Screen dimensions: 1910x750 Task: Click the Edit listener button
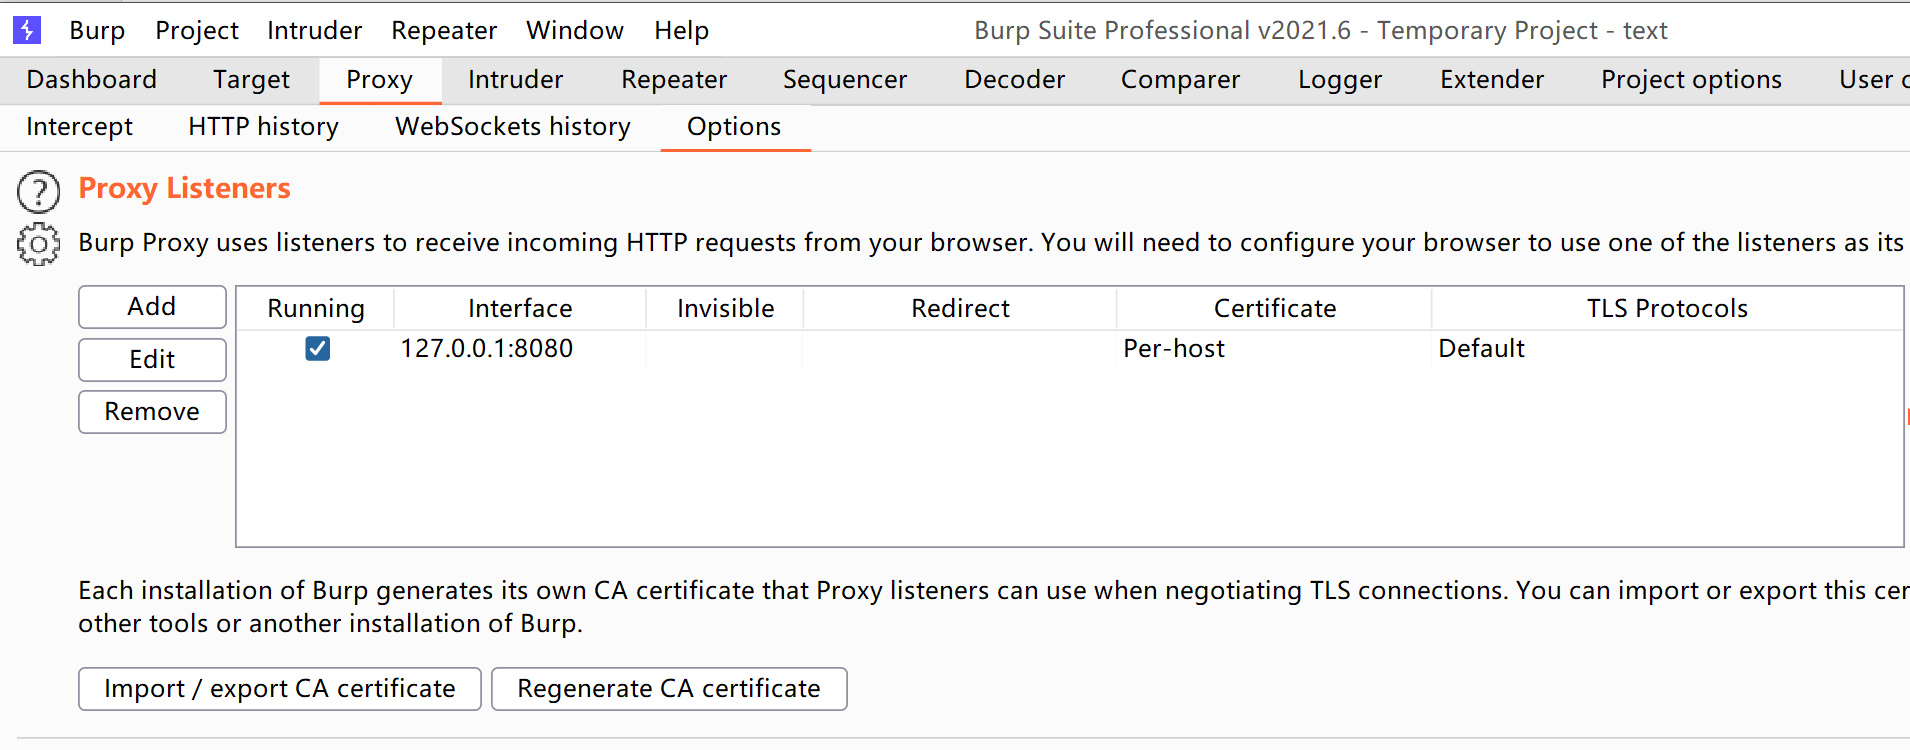pyautogui.click(x=152, y=360)
